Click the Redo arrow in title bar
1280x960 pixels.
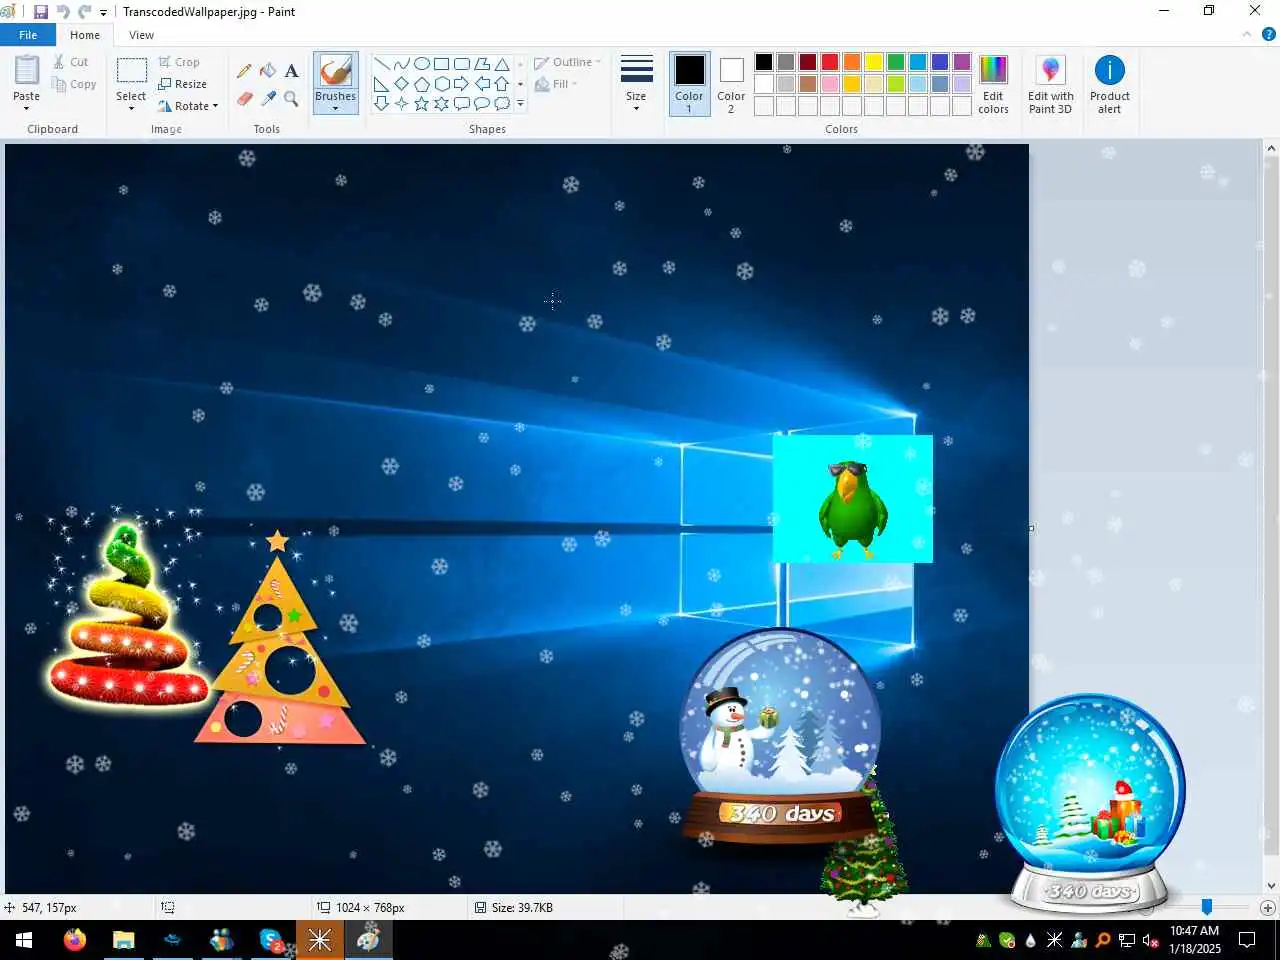click(84, 12)
